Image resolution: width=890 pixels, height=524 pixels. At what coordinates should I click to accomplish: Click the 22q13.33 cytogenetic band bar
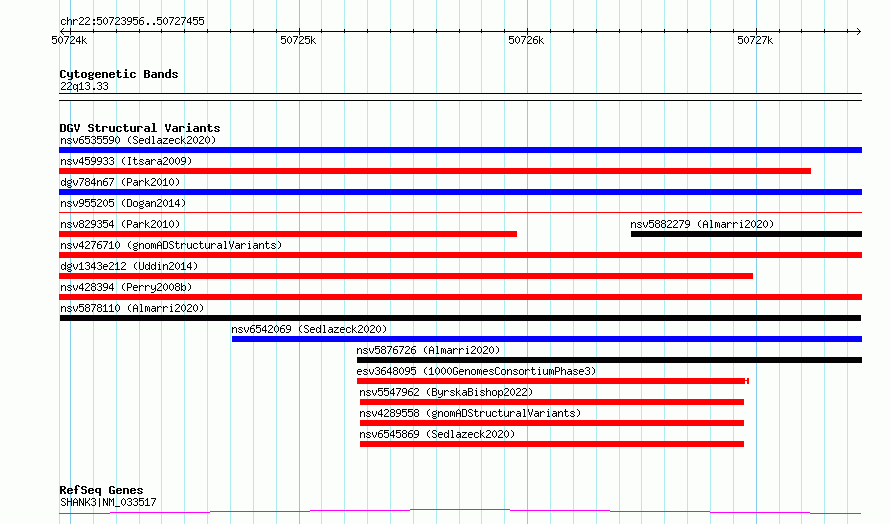pyautogui.click(x=460, y=97)
